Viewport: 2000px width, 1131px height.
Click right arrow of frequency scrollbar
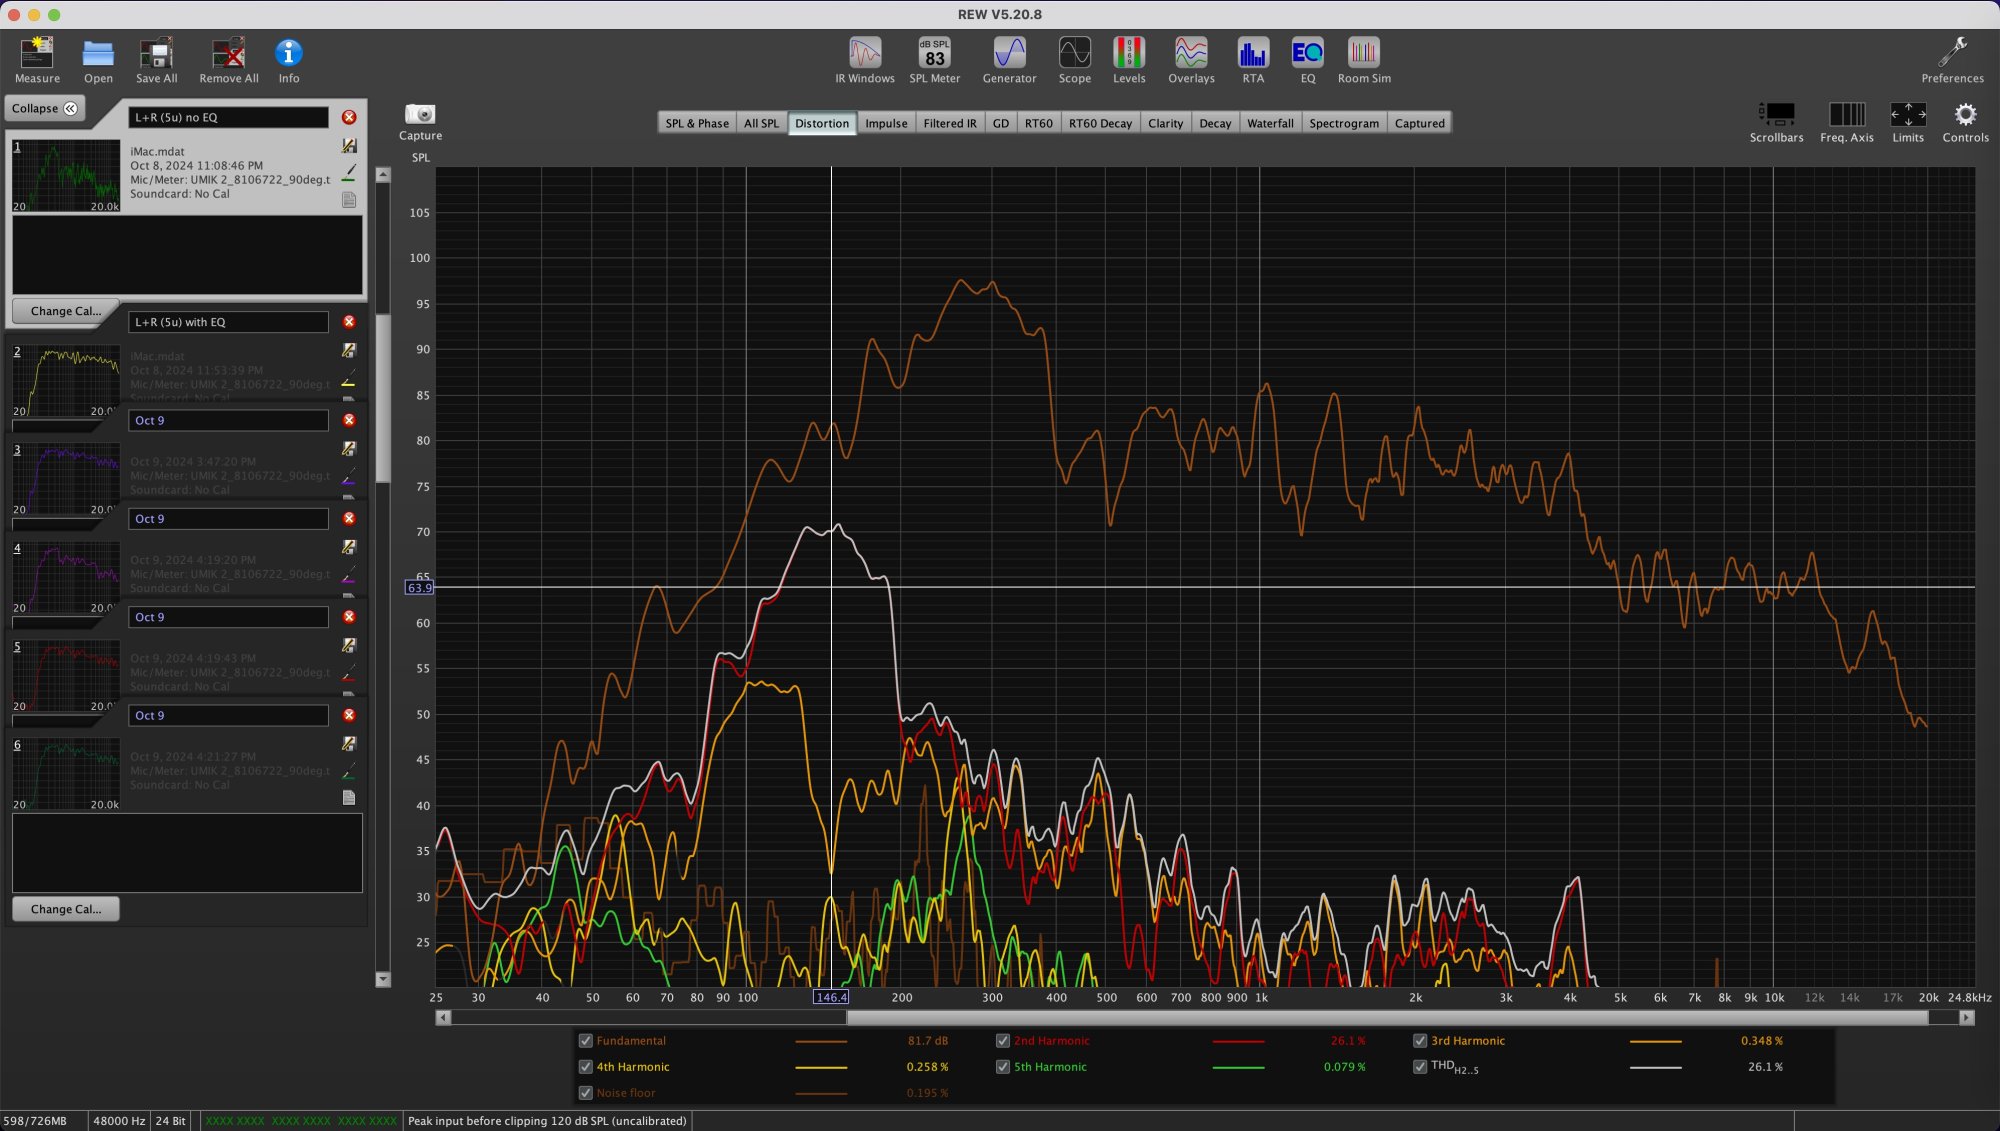click(1966, 1018)
